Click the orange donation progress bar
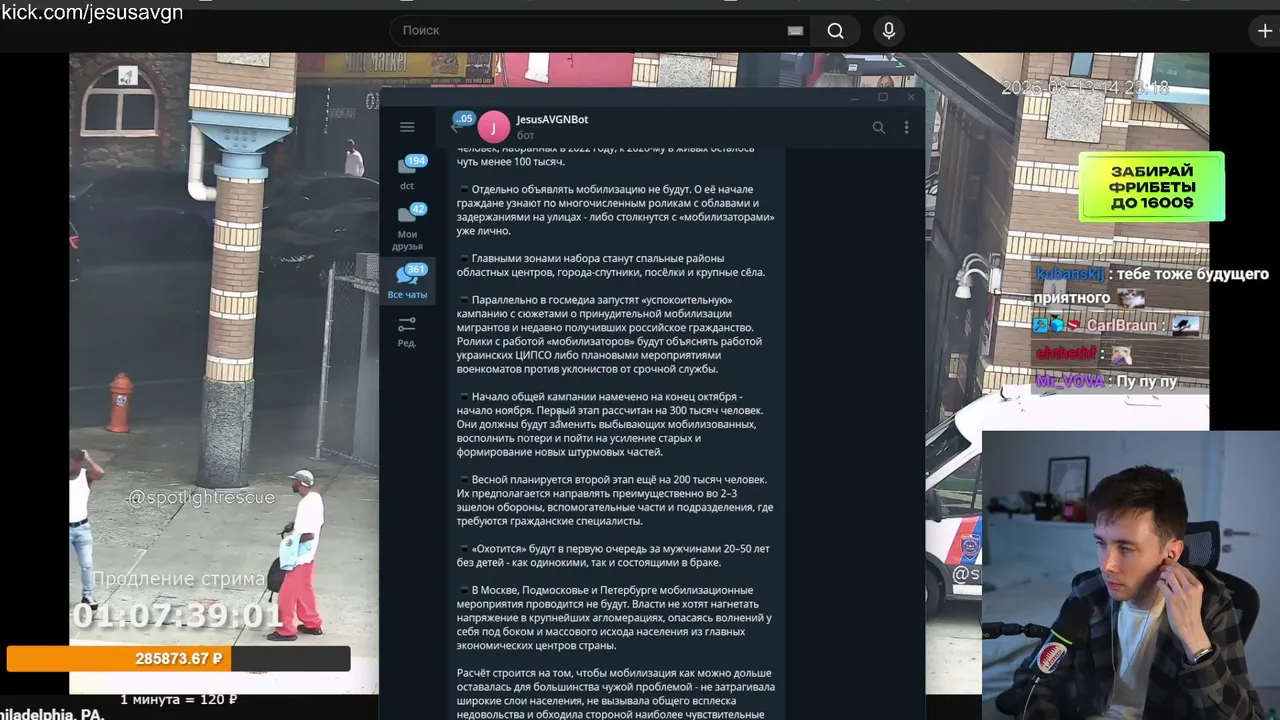Viewport: 1280px width, 720px height. tap(178, 658)
